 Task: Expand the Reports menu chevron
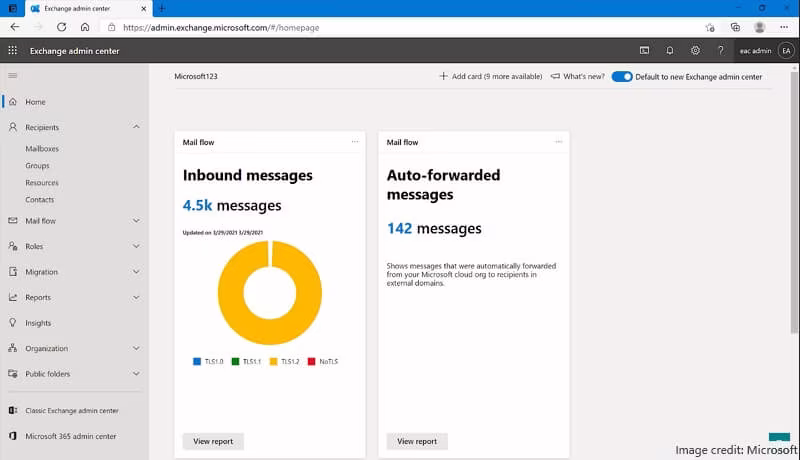[x=136, y=297]
